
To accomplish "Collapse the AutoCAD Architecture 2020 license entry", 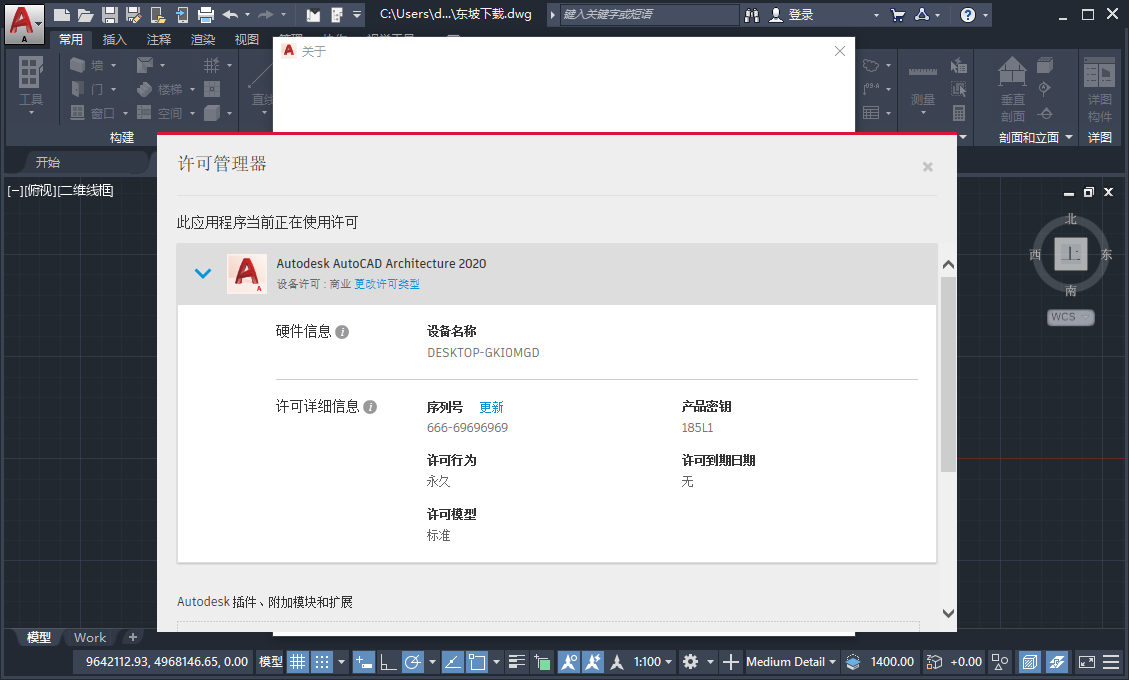I will 203,273.
